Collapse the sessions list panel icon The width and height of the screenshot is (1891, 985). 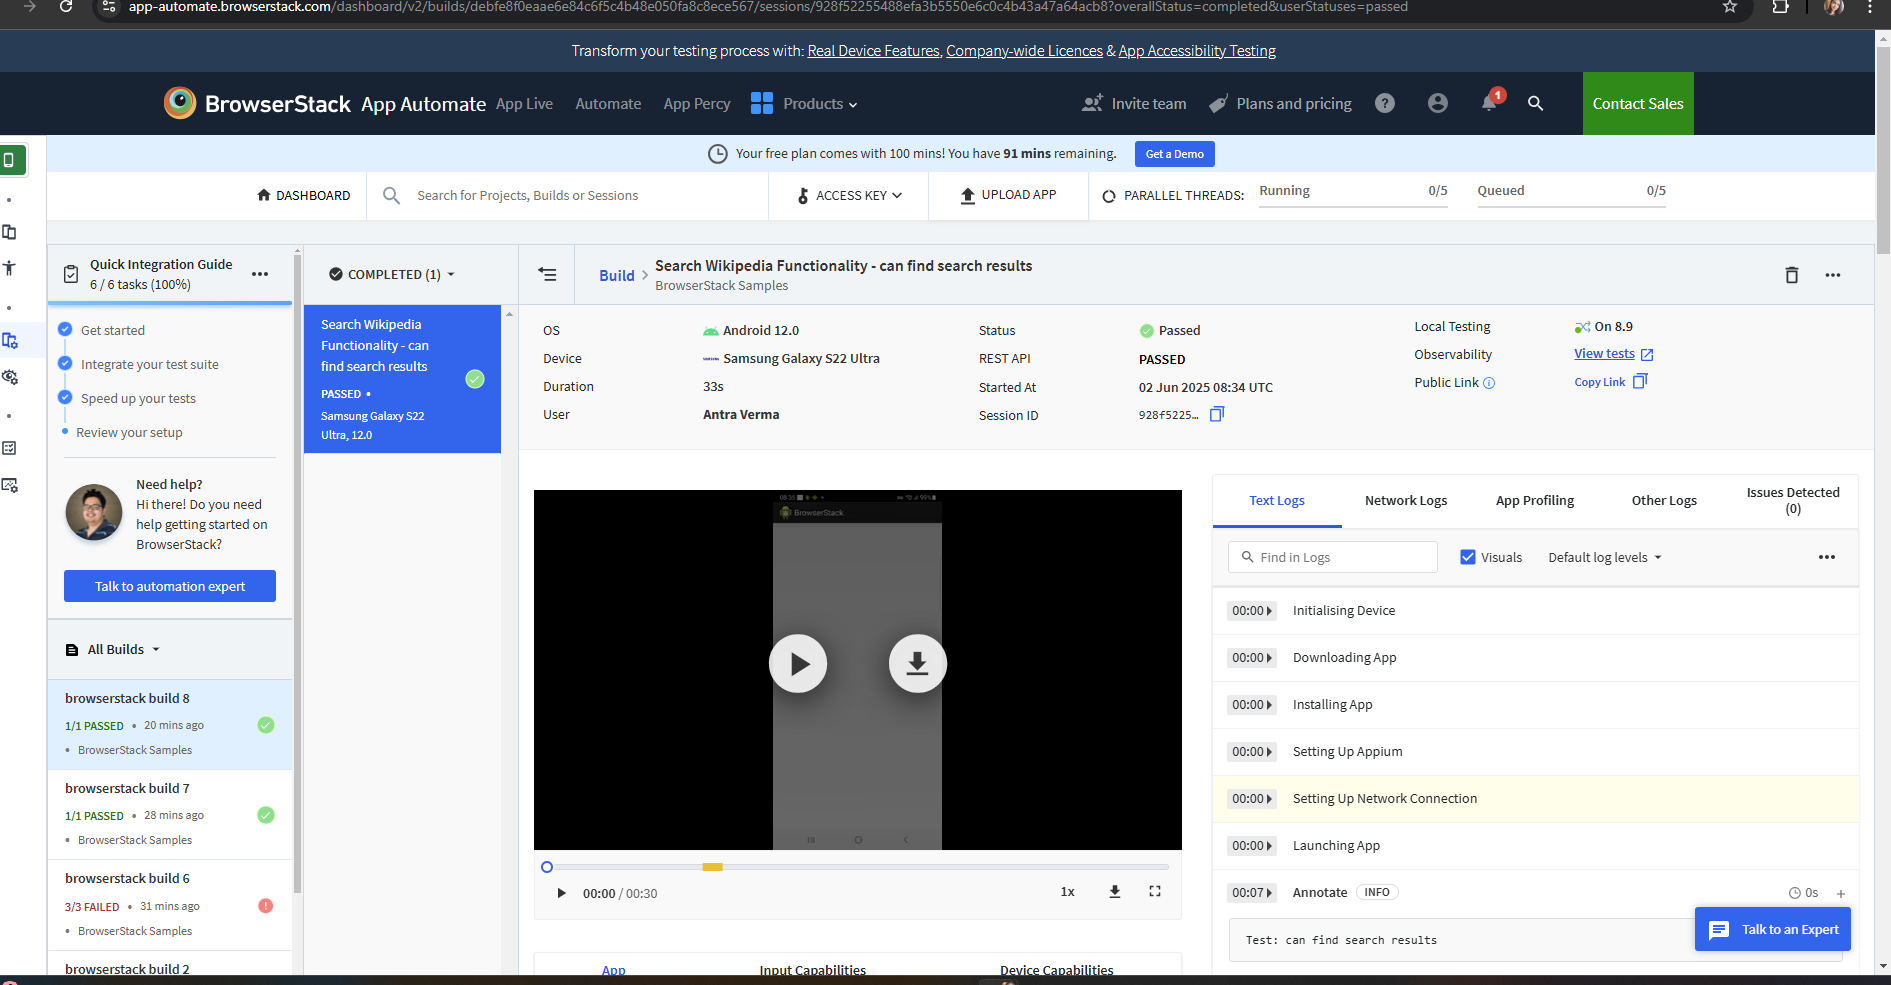[x=547, y=274]
